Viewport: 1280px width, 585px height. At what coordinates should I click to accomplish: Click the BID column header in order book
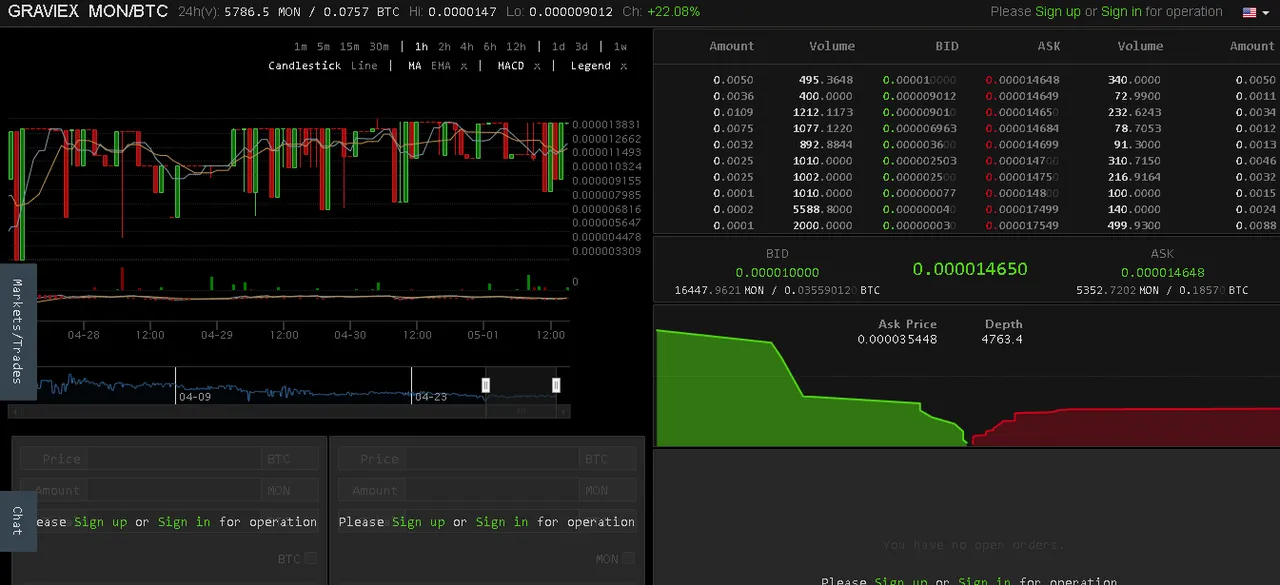click(x=946, y=46)
